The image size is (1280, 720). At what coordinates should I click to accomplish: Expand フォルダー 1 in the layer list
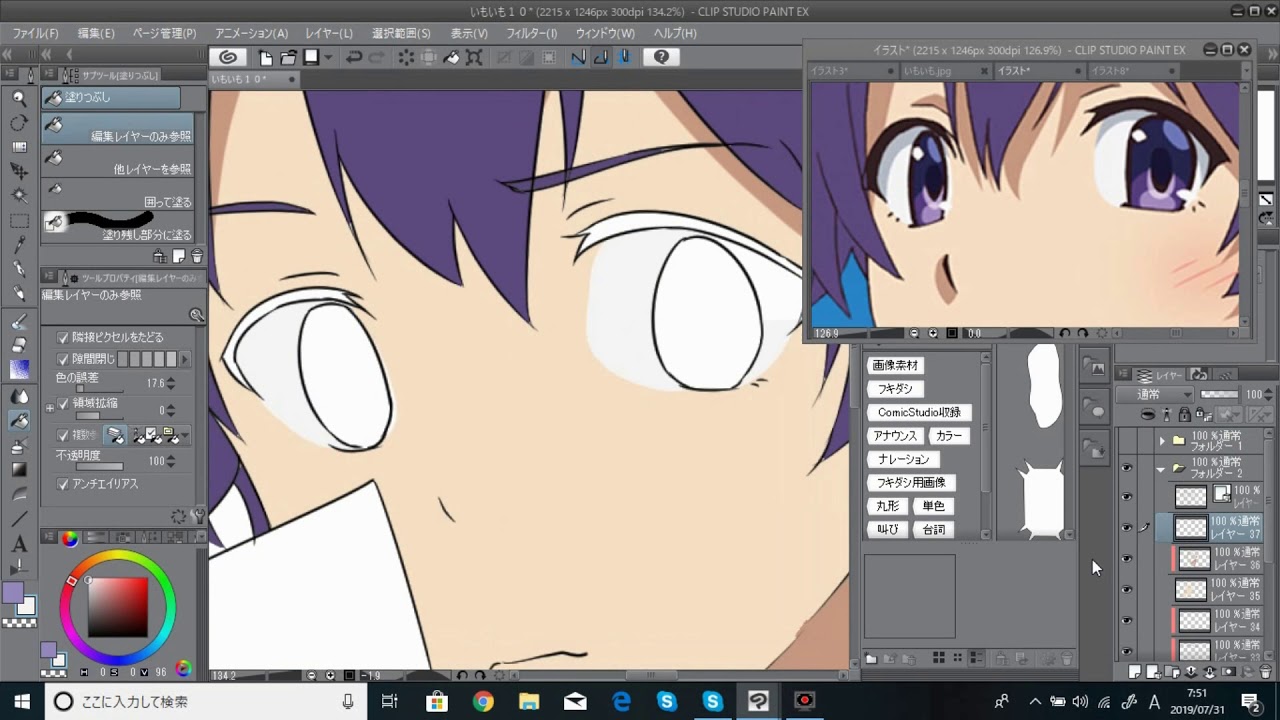[x=1162, y=440]
